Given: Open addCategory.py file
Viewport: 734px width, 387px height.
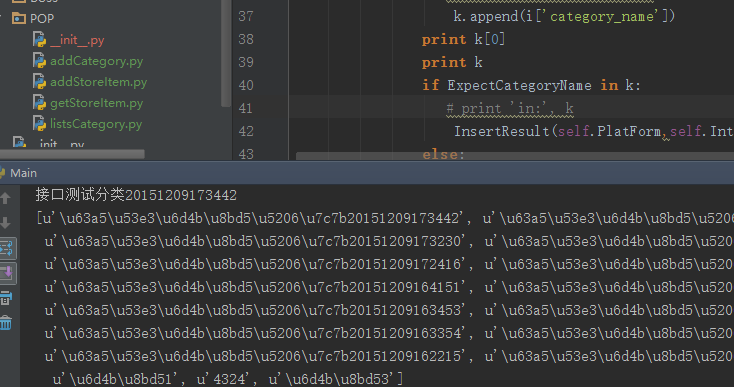Looking at the screenshot, I should [96, 61].
